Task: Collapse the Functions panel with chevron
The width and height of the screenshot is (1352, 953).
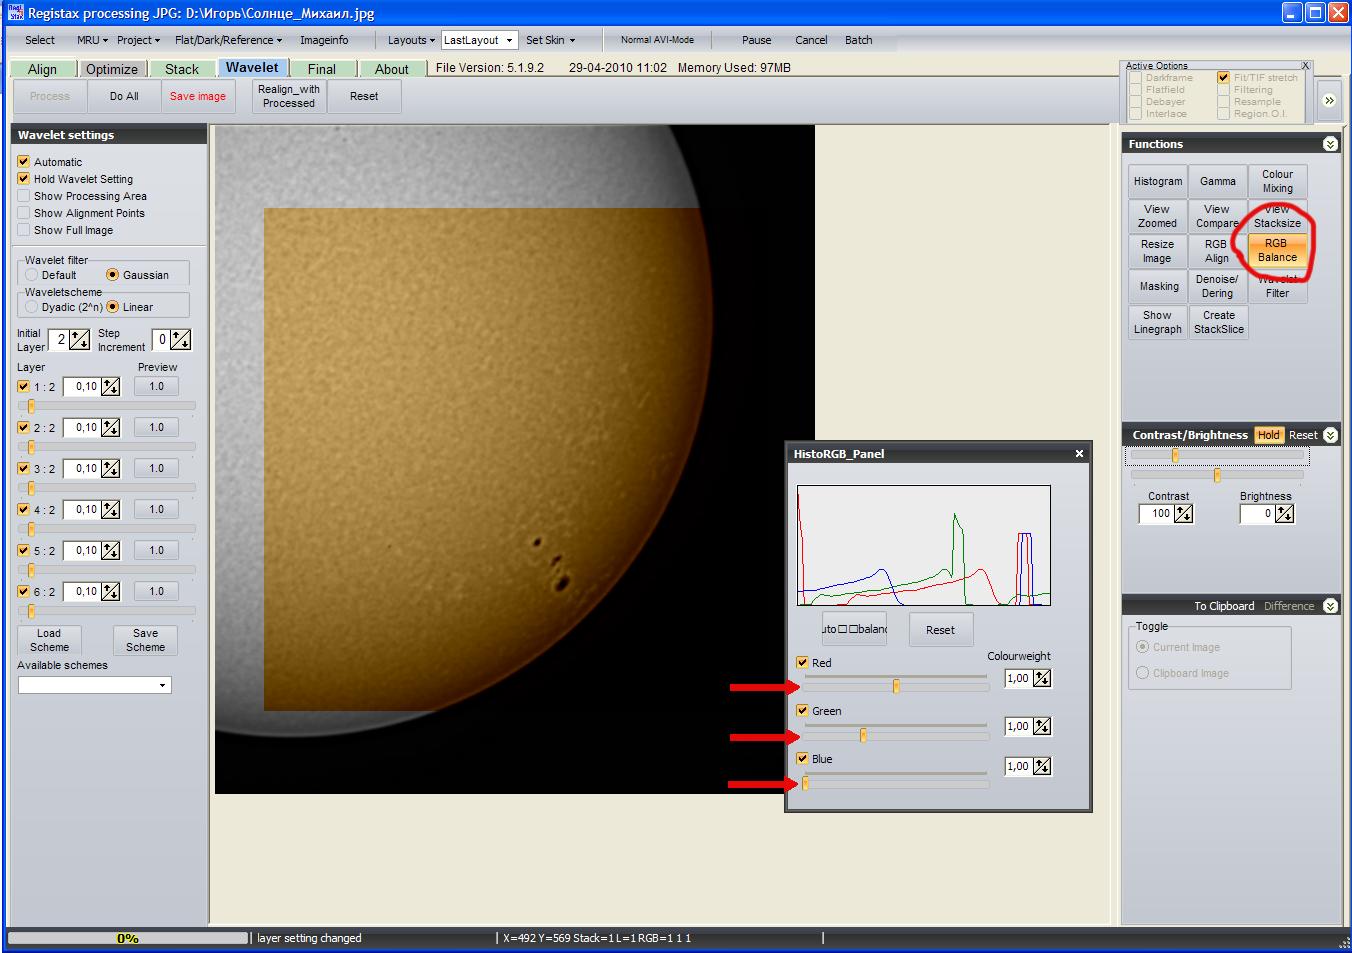Action: click(x=1330, y=144)
